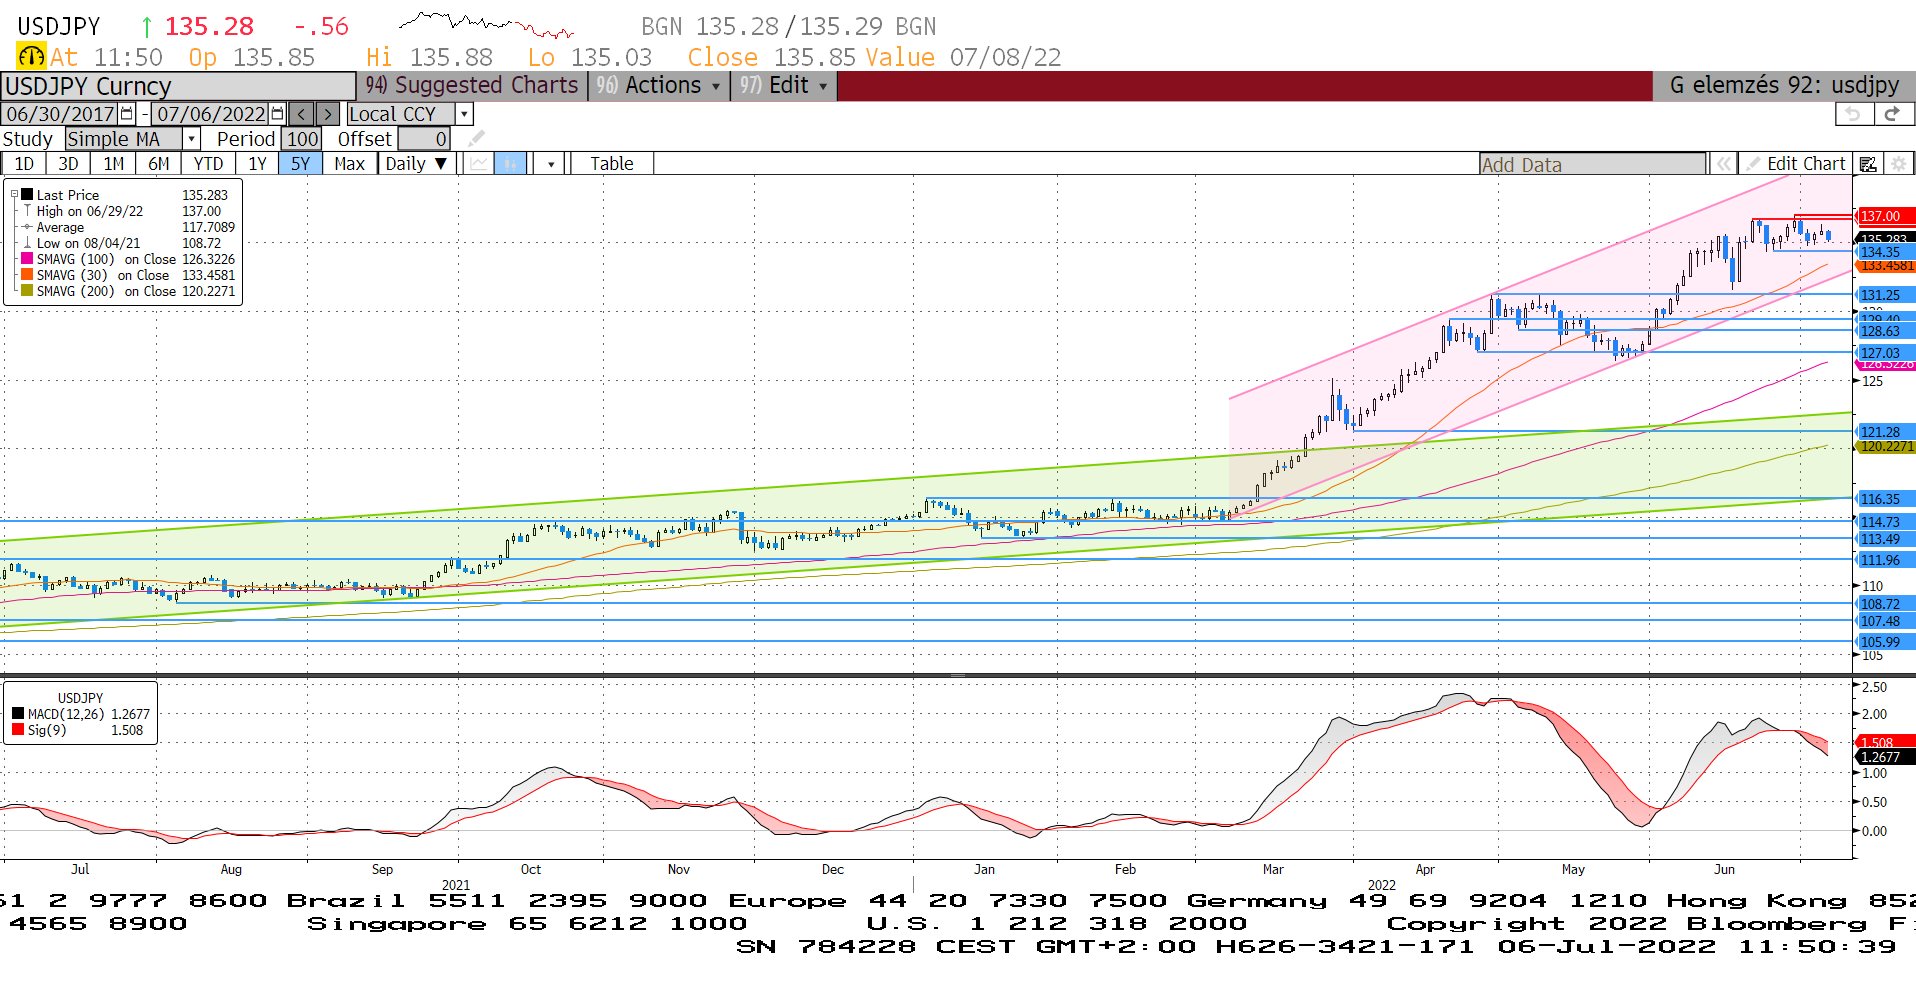Open the annotations notes icon

click(x=1868, y=164)
